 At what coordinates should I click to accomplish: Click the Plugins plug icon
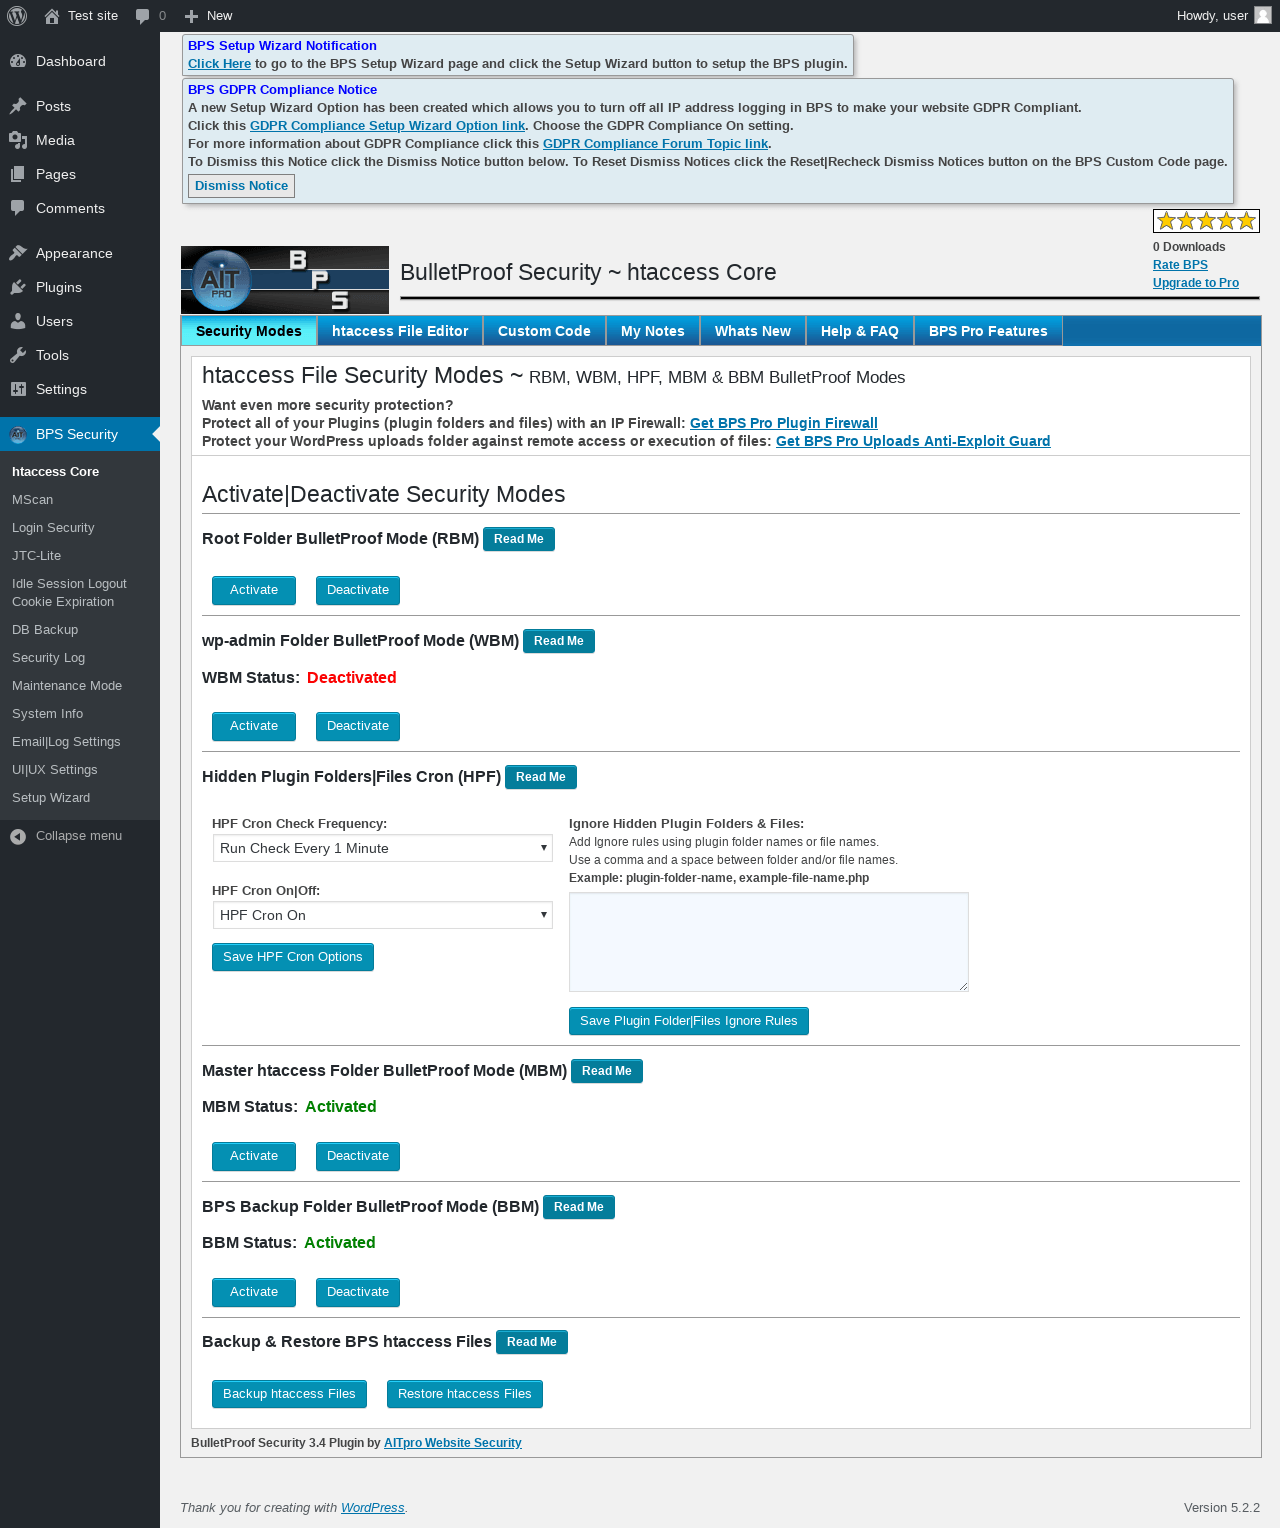coord(18,287)
